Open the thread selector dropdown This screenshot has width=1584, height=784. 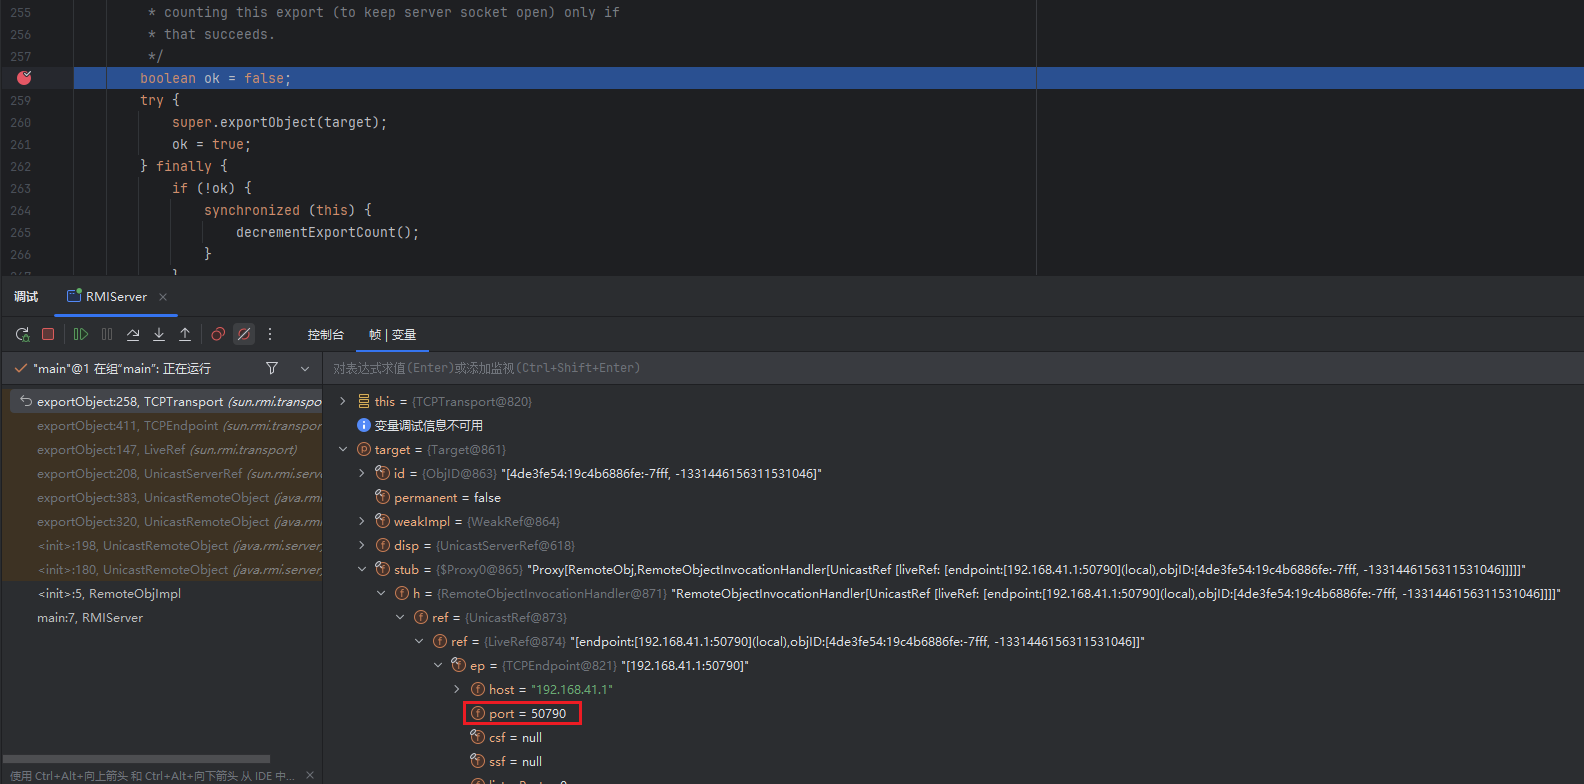pyautogui.click(x=305, y=368)
